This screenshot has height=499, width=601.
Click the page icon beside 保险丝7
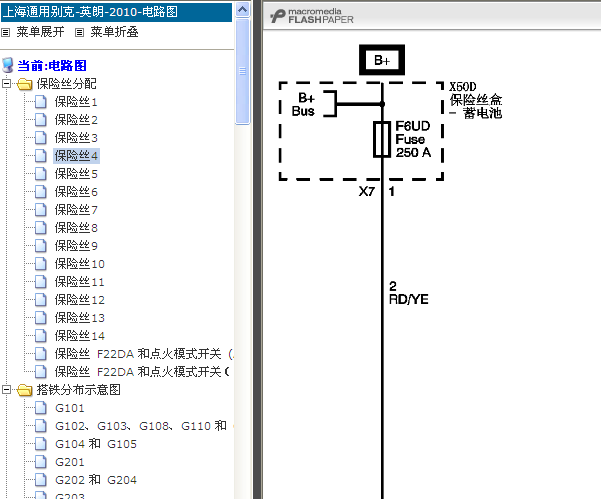coord(41,210)
